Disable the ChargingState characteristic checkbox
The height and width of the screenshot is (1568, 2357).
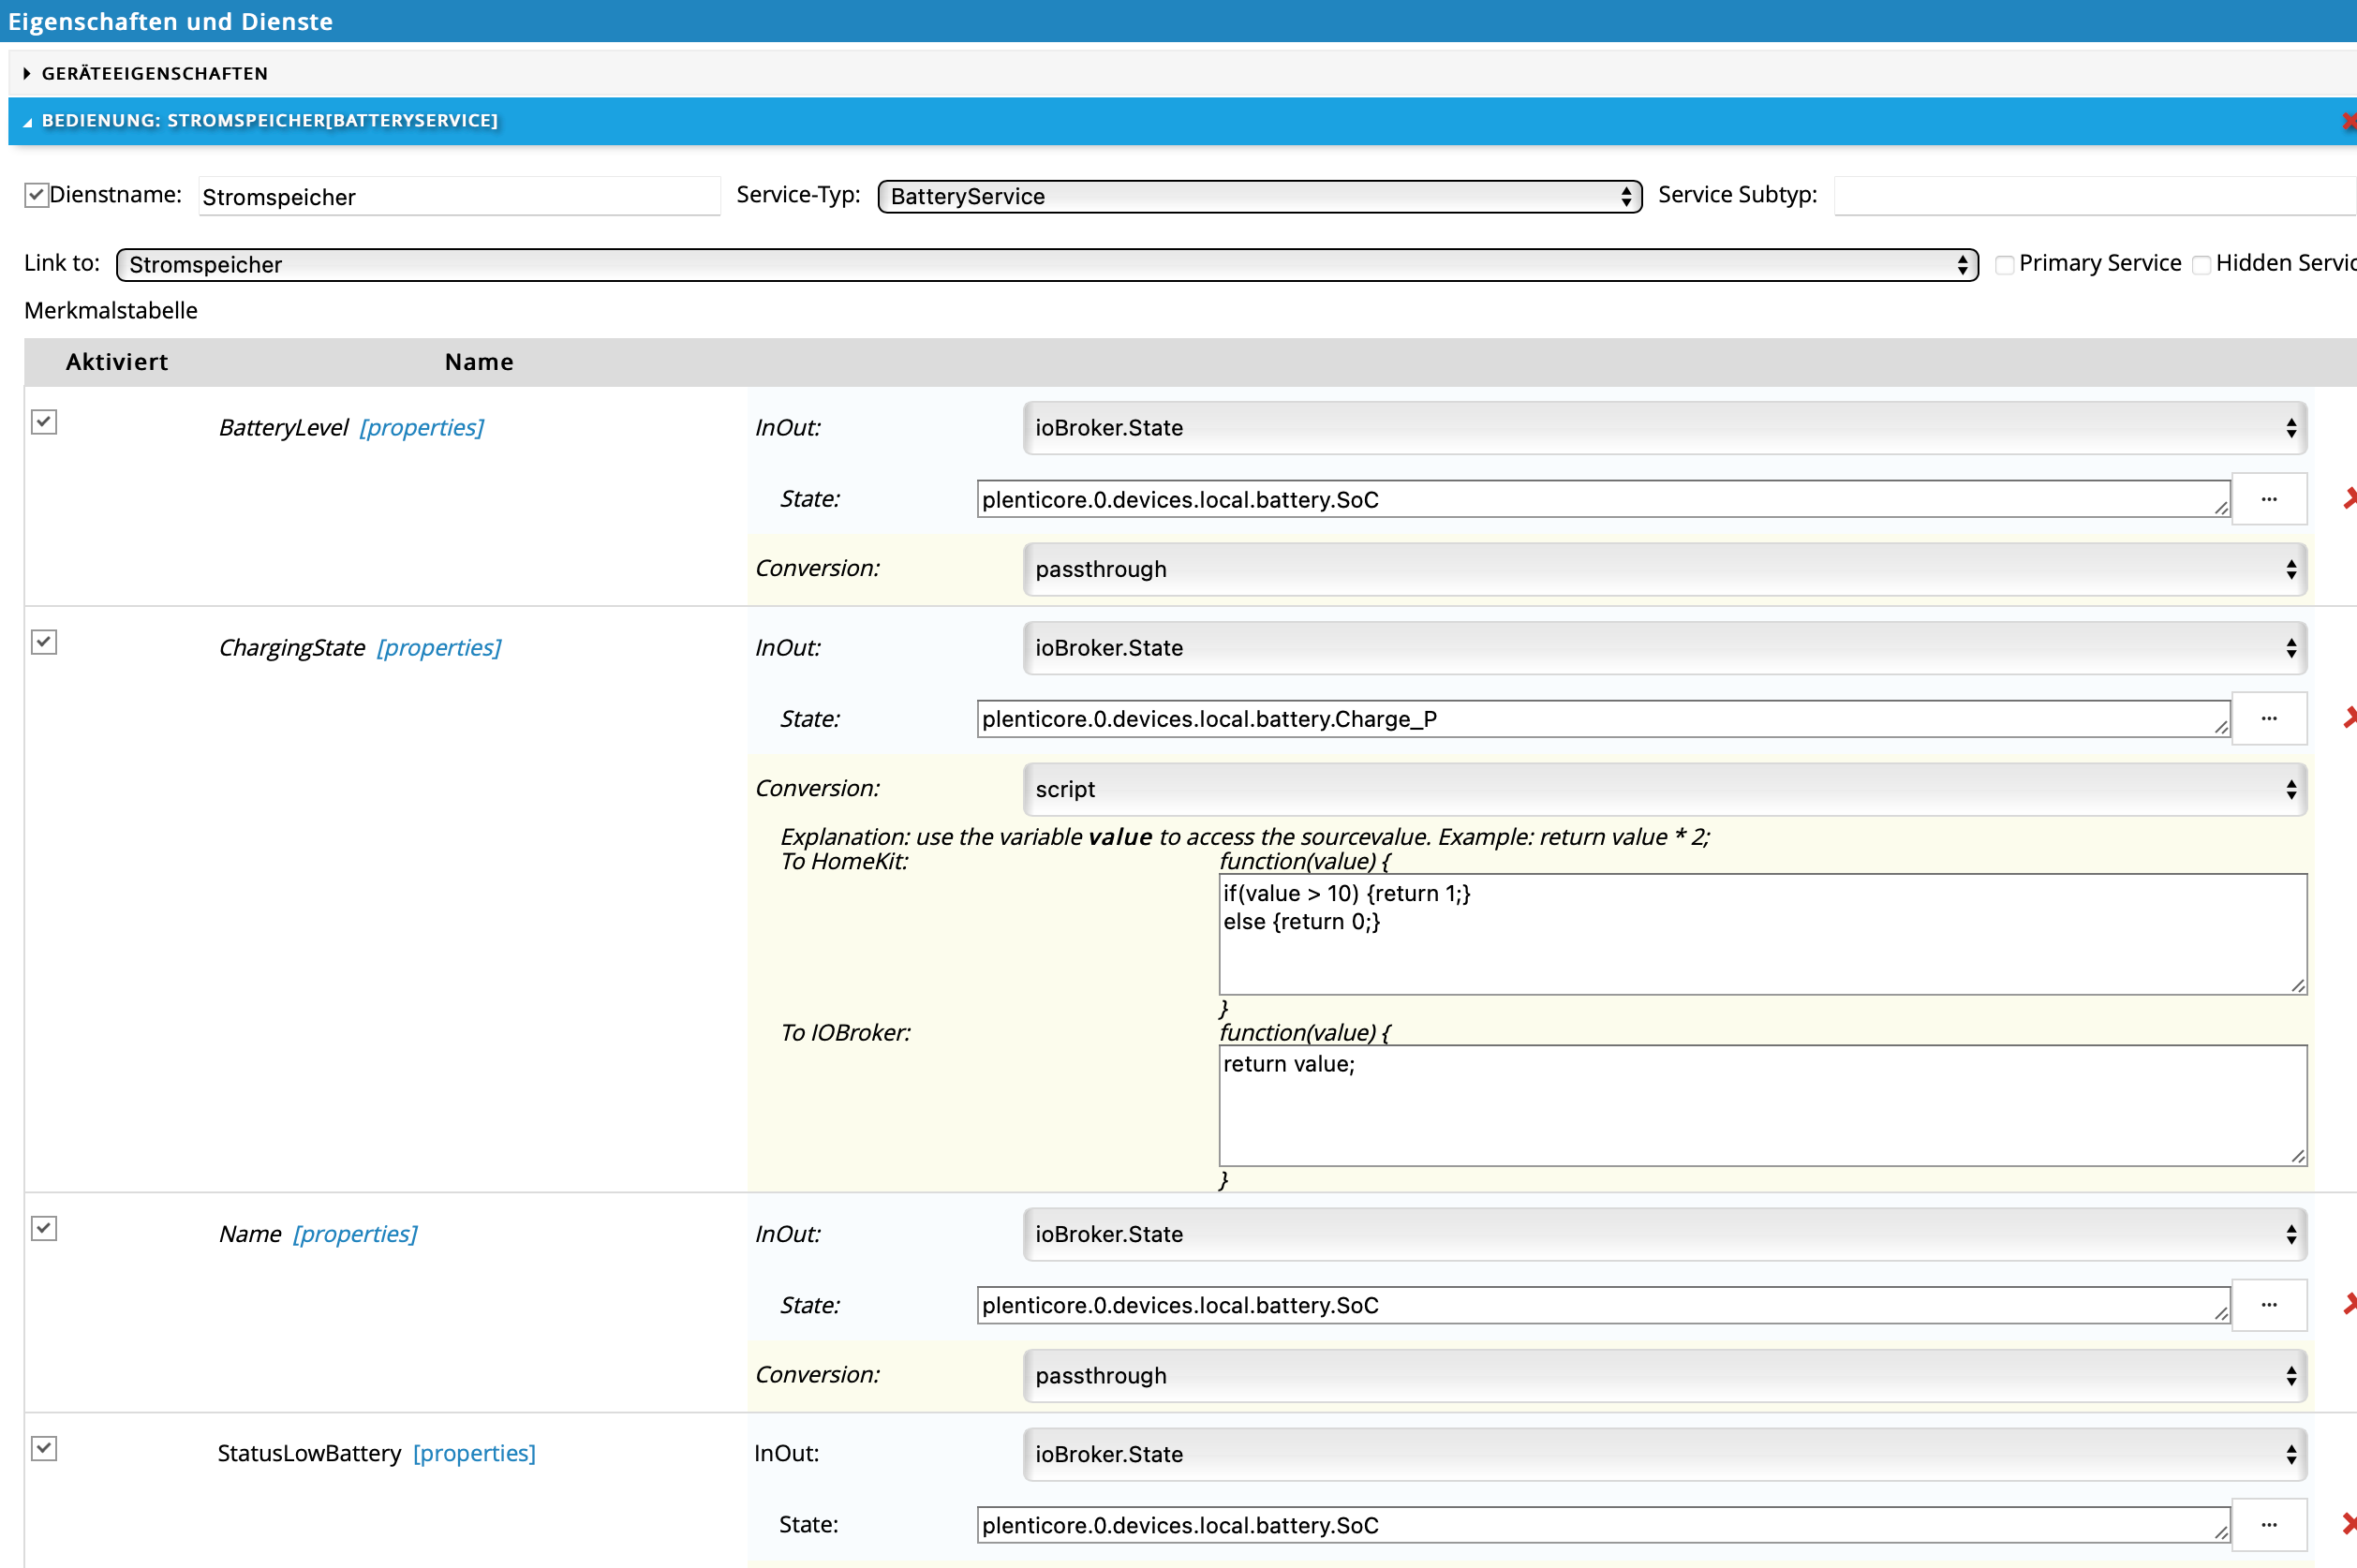(44, 642)
